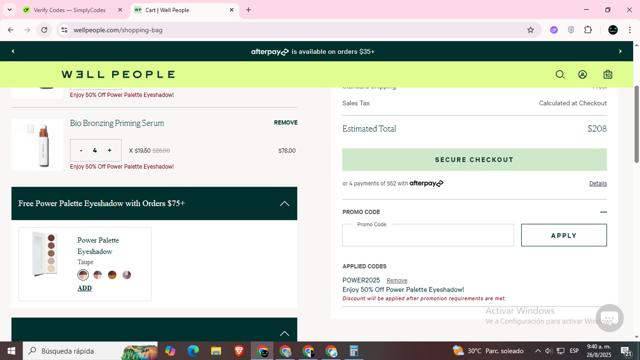Open Bio Bronzing Priming Serum thumbnail
The height and width of the screenshot is (360, 640).
[38, 144]
